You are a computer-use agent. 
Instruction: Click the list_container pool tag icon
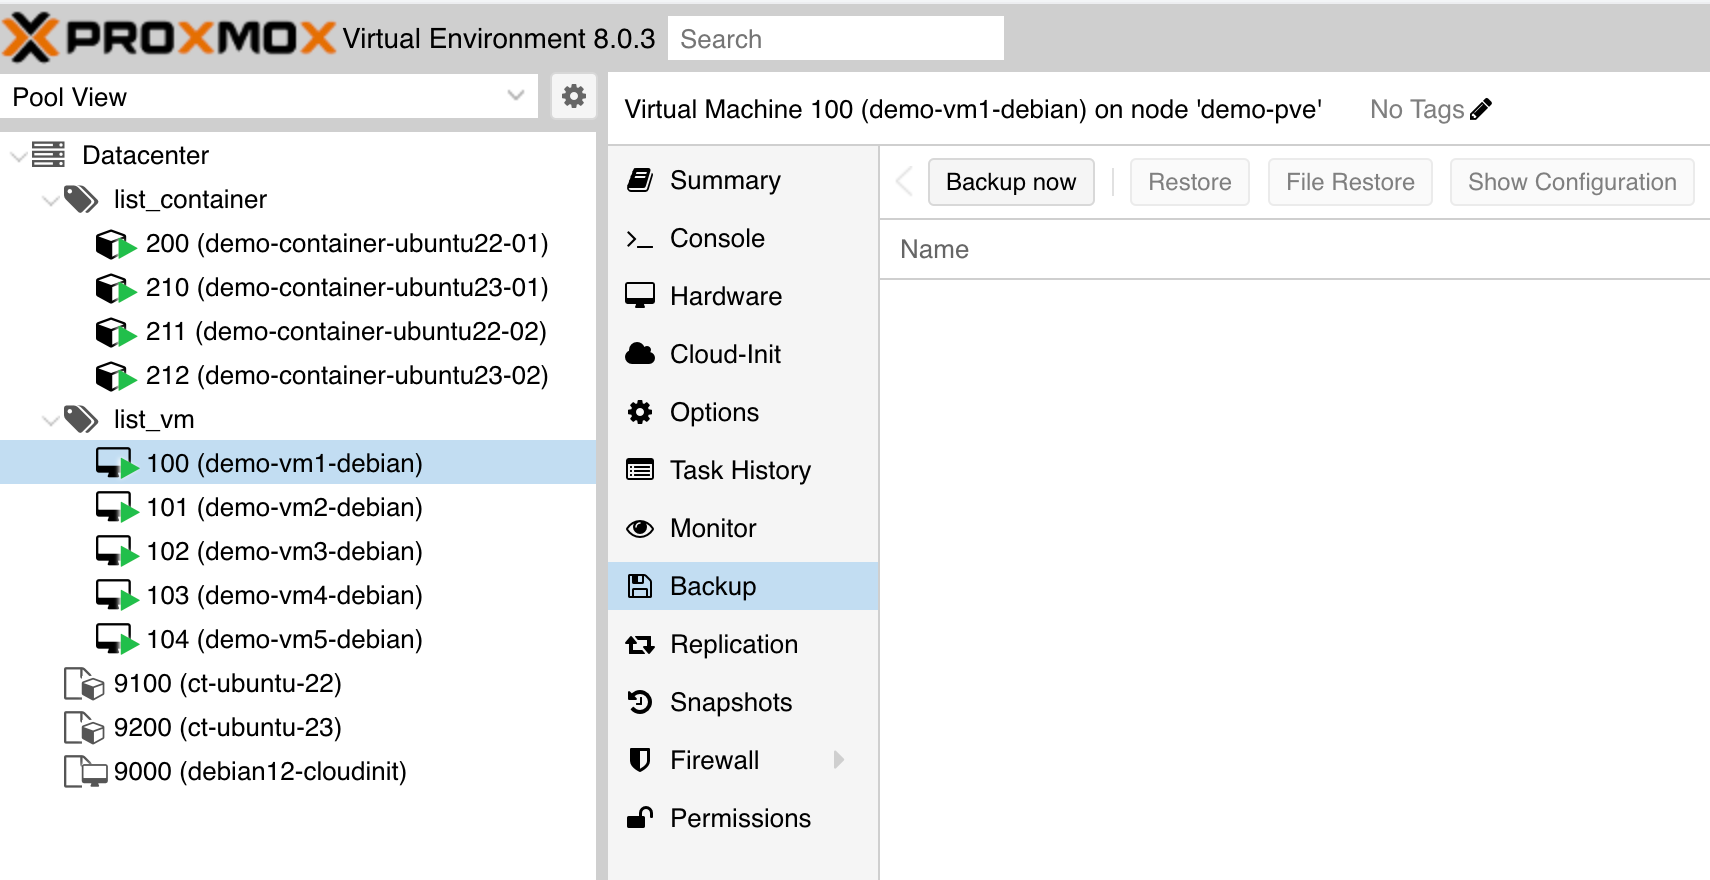(81, 199)
